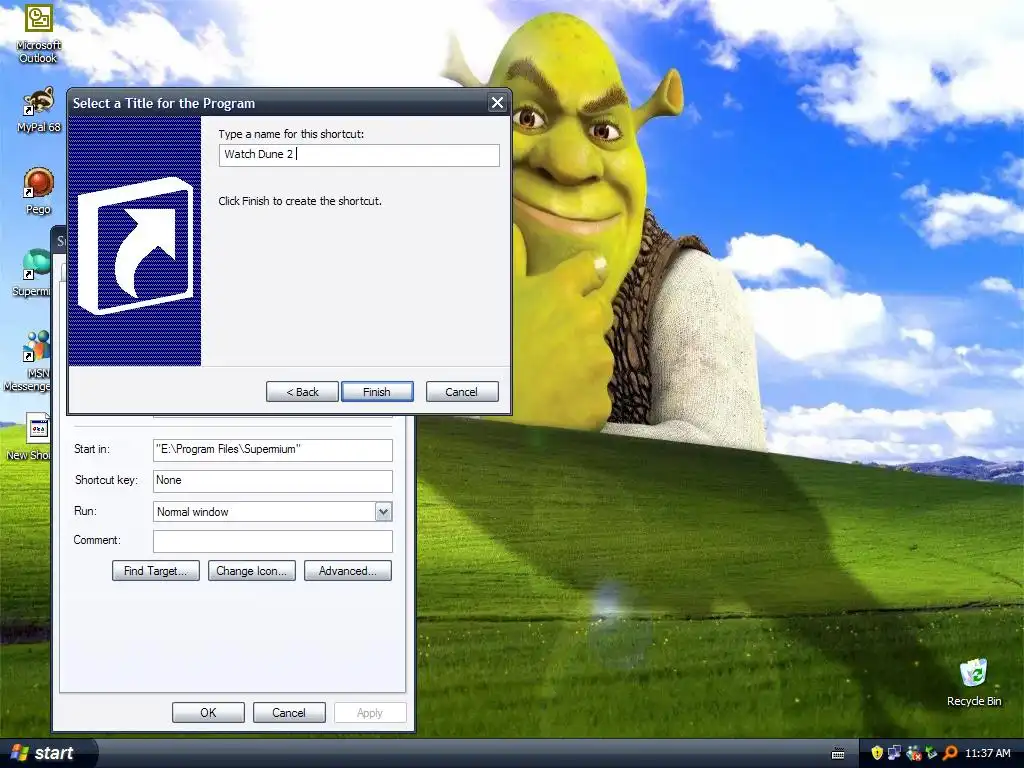Select the Pego desktop shortcut
The height and width of the screenshot is (768, 1024).
39,191
